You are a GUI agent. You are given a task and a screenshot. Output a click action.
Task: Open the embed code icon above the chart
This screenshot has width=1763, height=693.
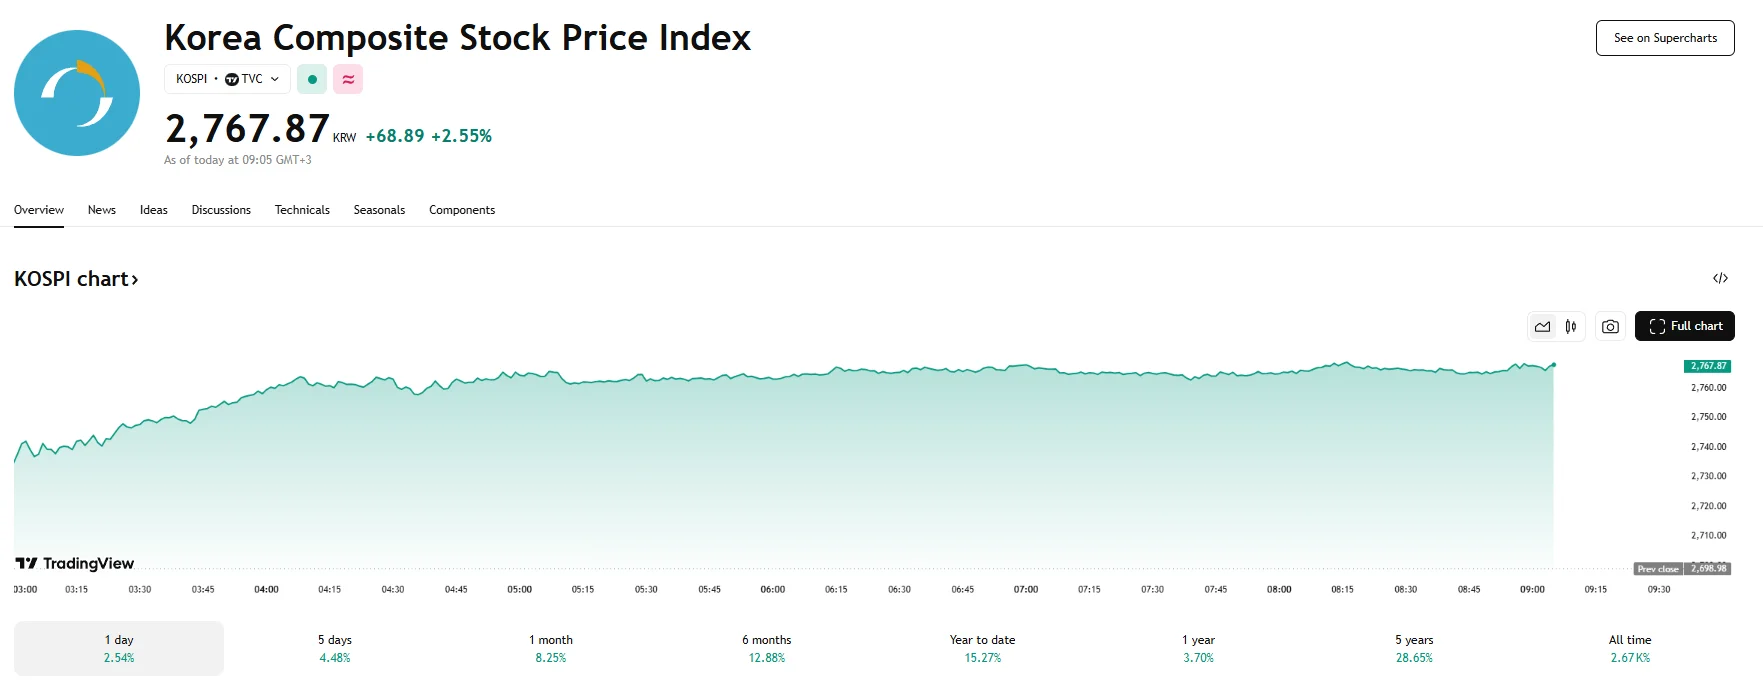tap(1721, 278)
